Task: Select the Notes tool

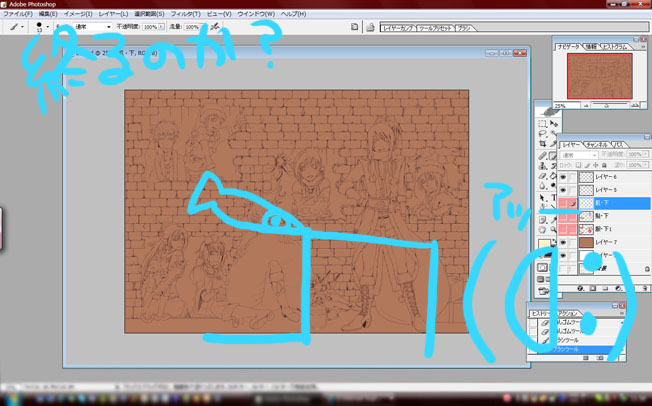Action: pyautogui.click(x=542, y=219)
